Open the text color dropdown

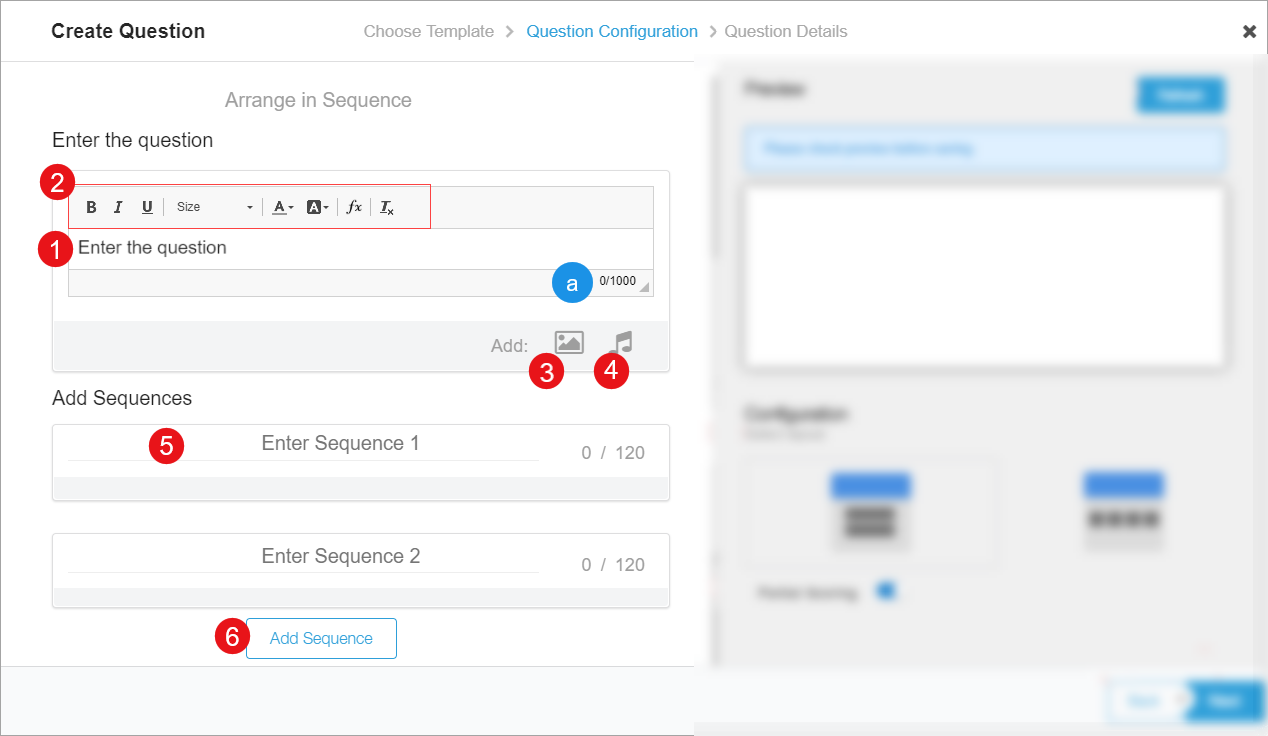282,207
